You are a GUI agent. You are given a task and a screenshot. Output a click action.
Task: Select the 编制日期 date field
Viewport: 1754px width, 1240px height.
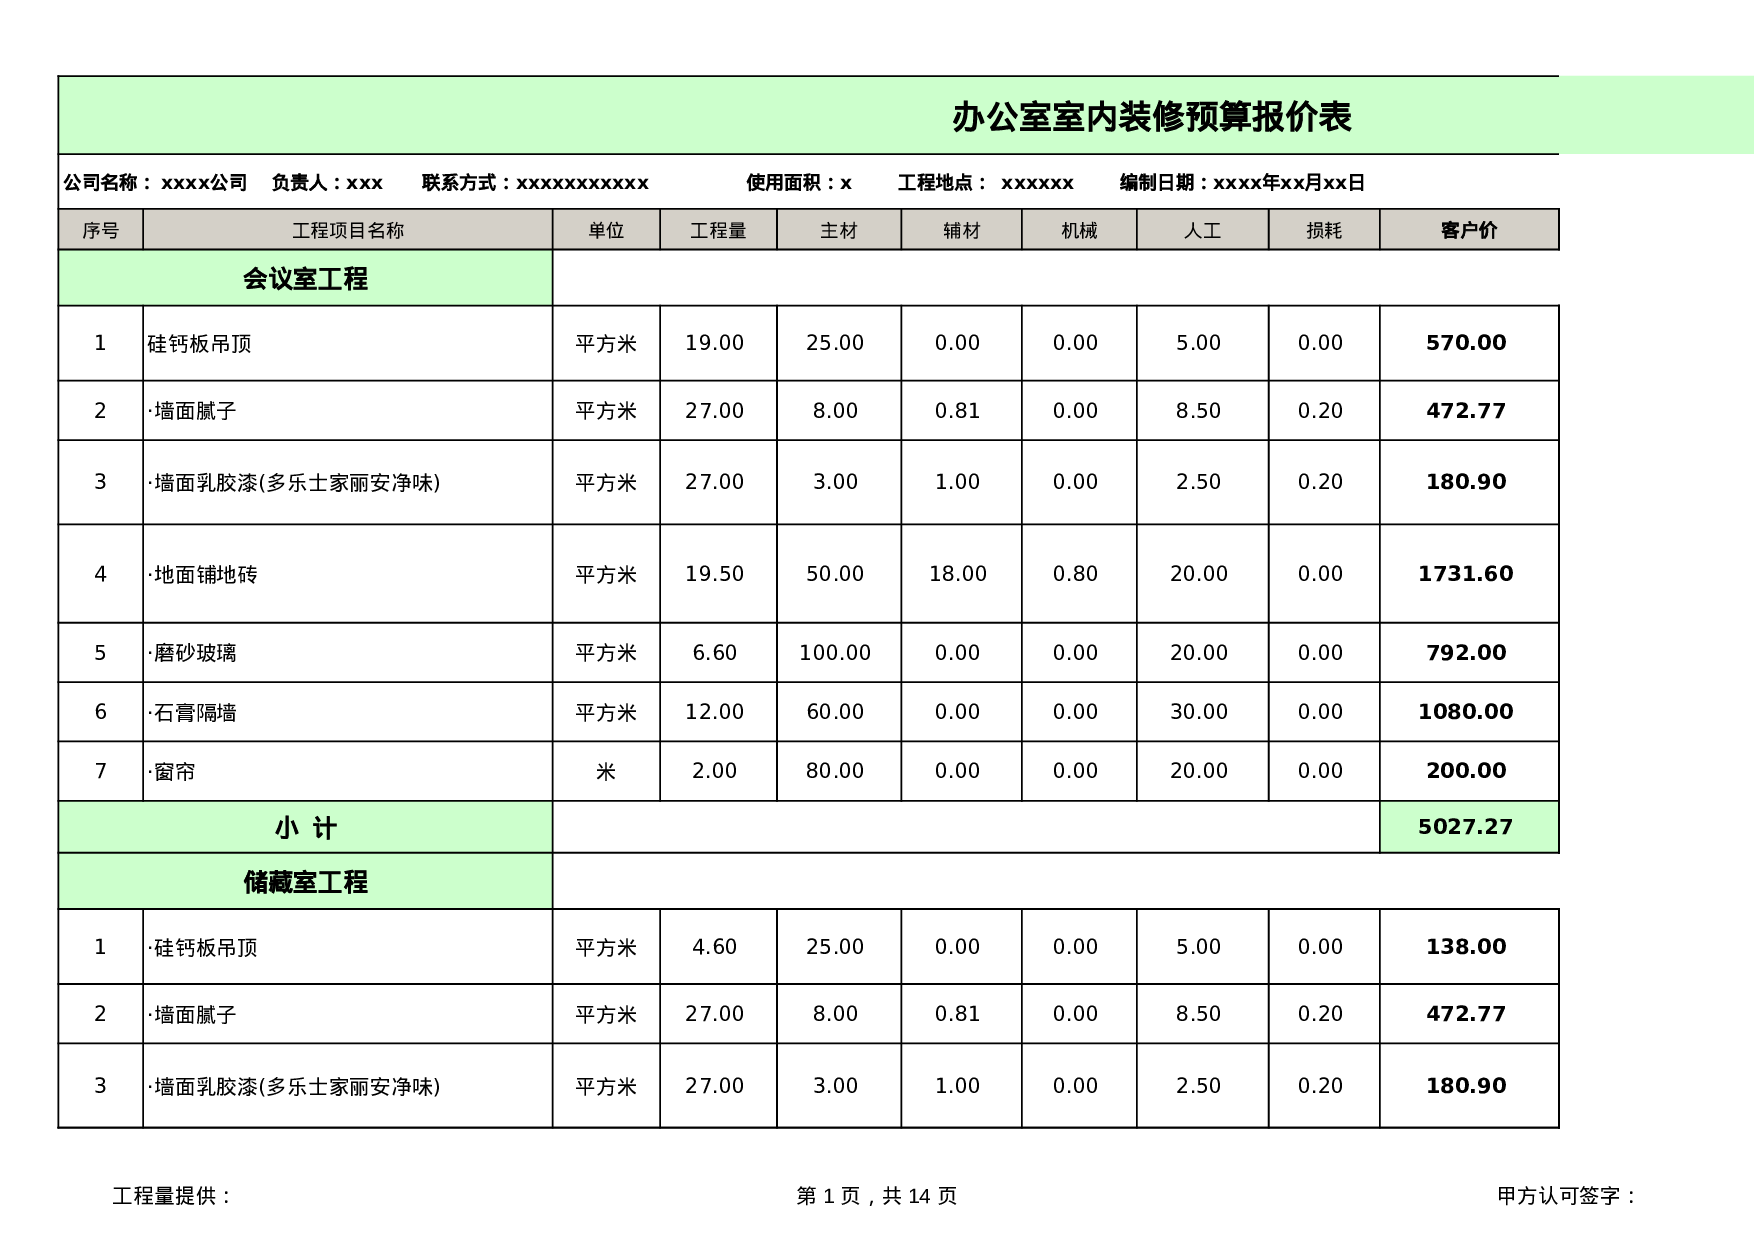pyautogui.click(x=1240, y=183)
